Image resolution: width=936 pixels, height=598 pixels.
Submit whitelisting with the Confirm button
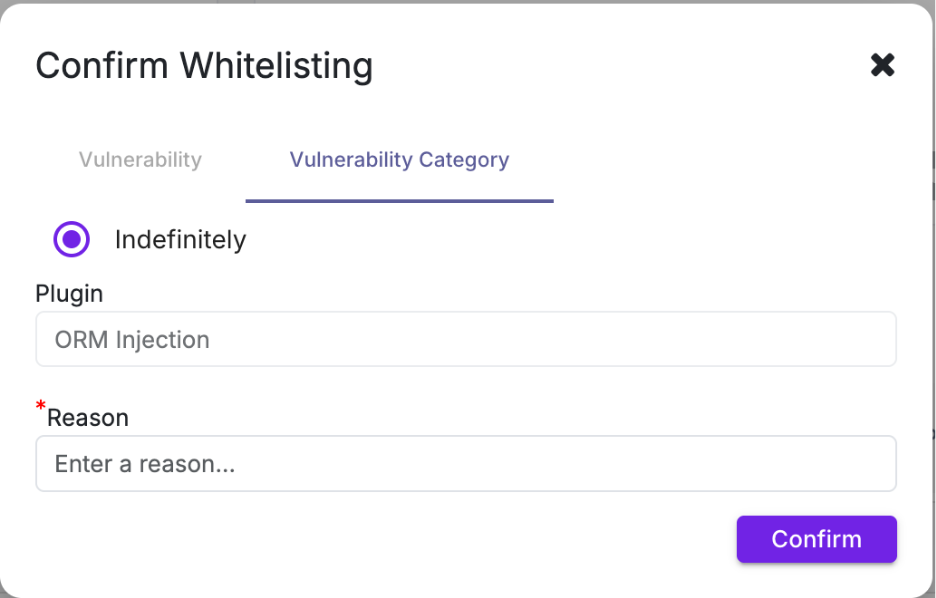click(x=816, y=539)
